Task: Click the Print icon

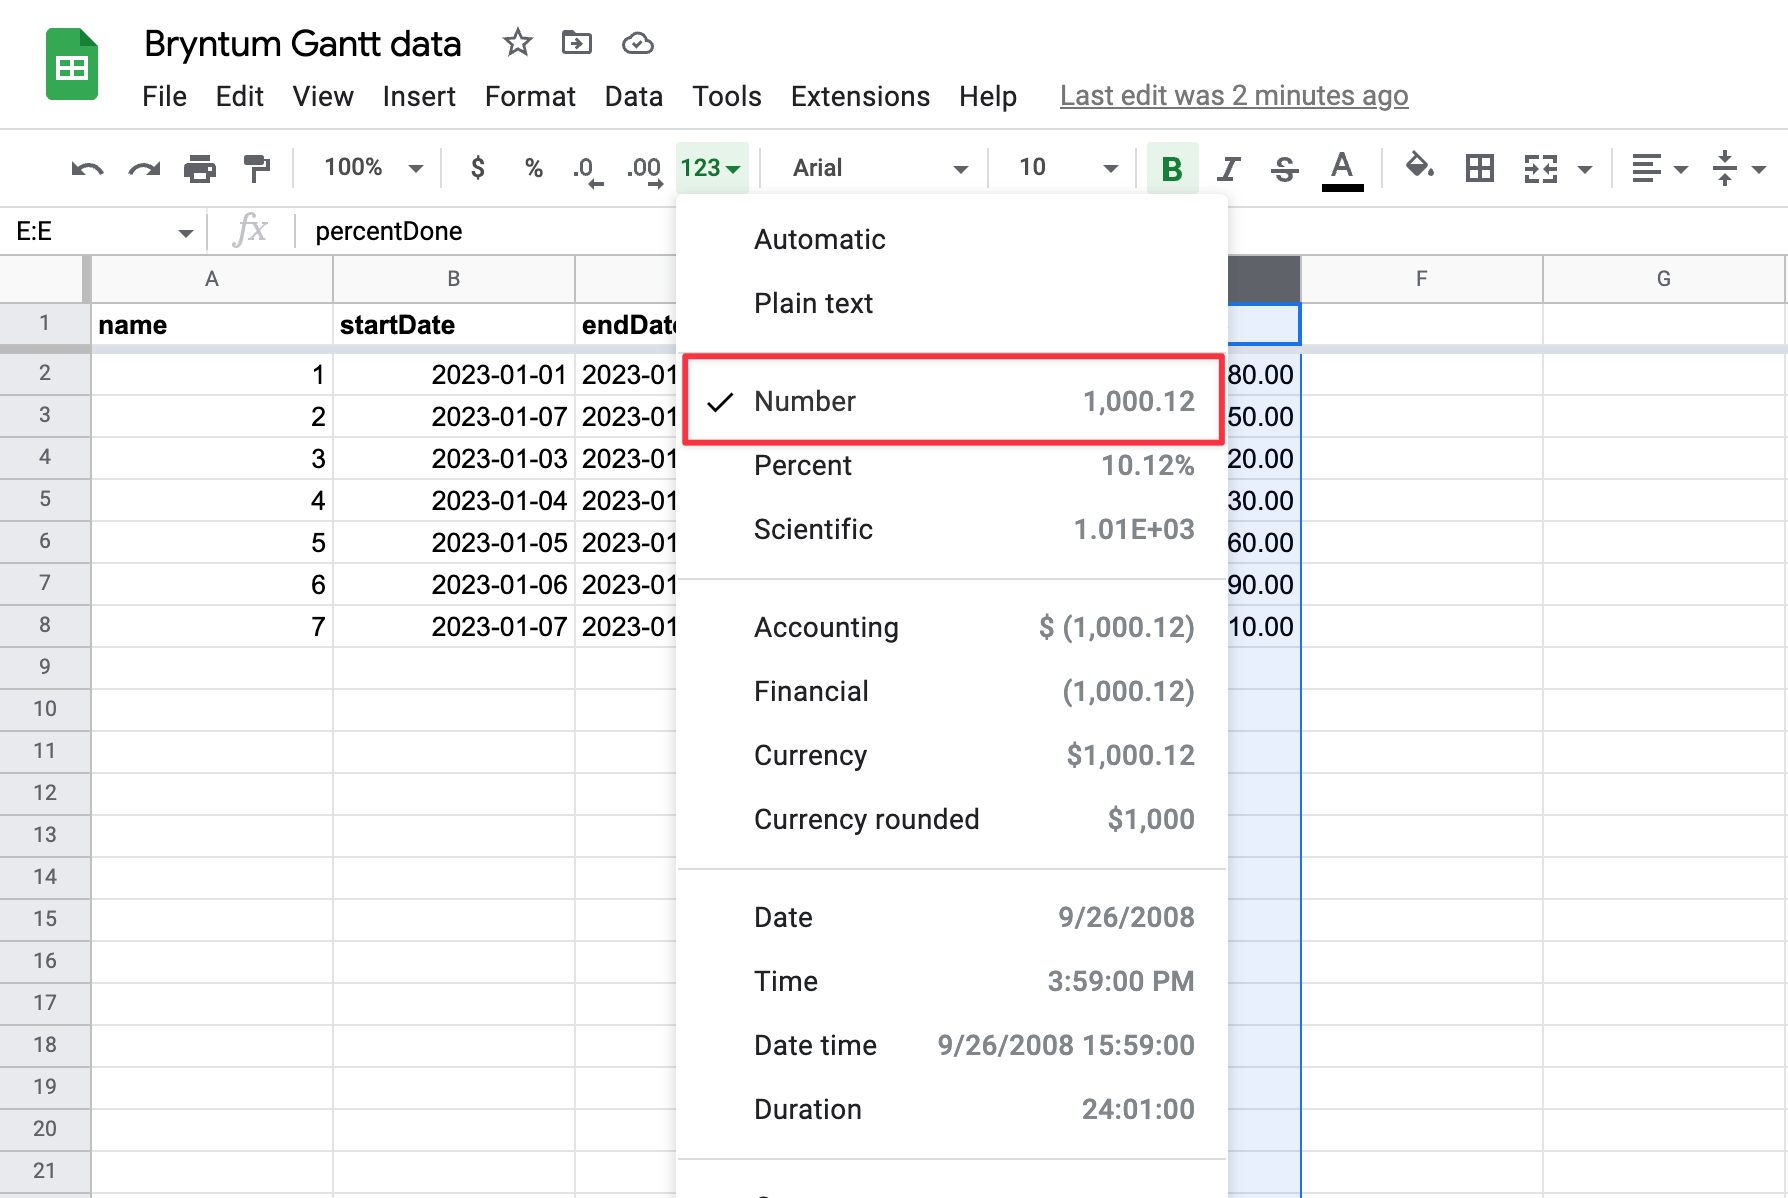Action: point(200,168)
